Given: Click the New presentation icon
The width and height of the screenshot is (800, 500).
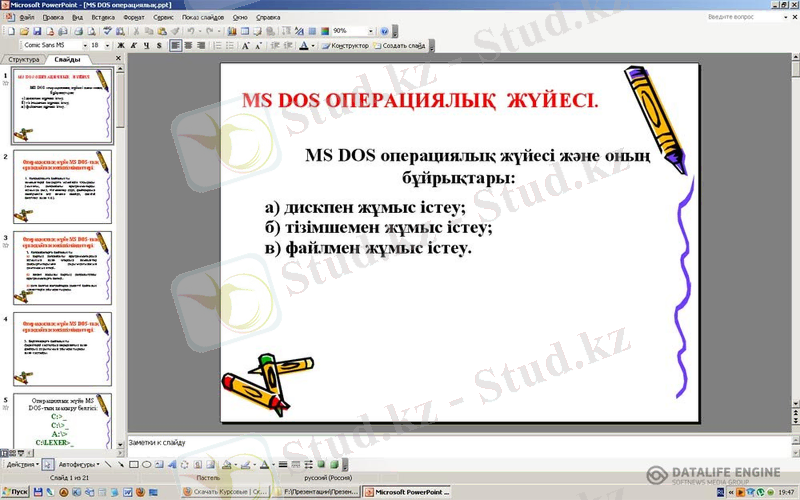Looking at the screenshot, I should (11, 31).
